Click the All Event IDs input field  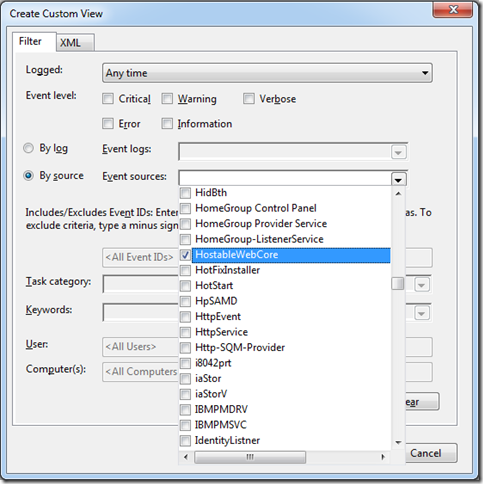pyautogui.click(x=141, y=257)
